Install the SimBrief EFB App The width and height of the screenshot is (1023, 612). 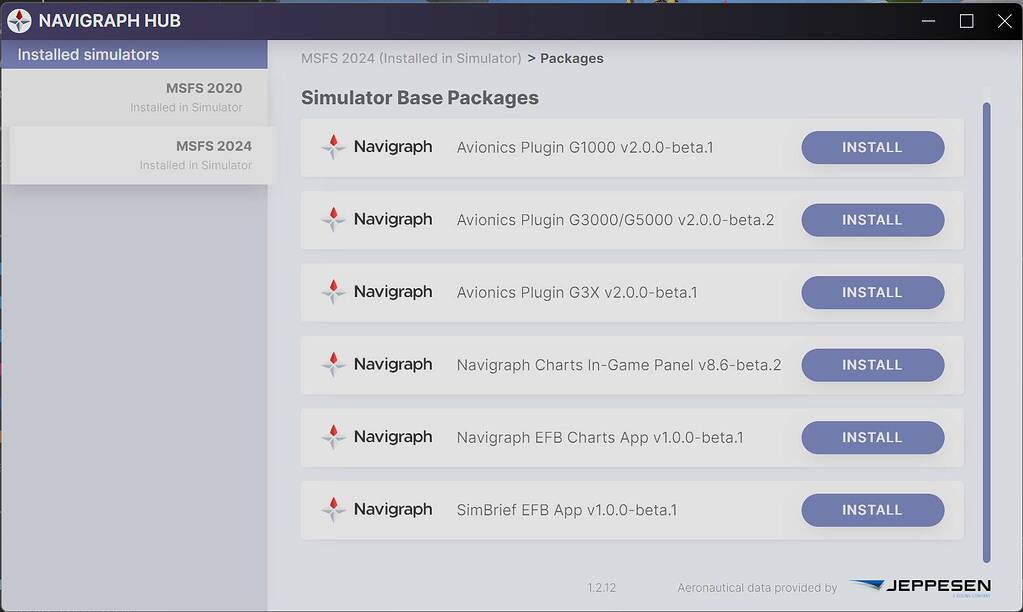click(871, 510)
